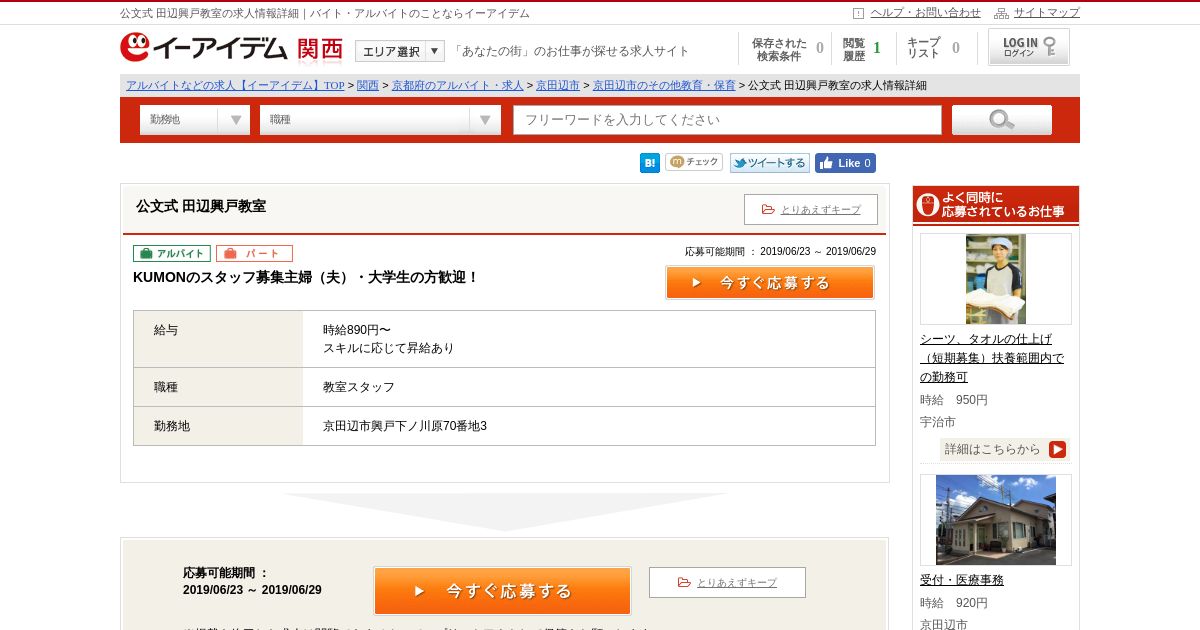This screenshot has width=1200, height=630.
Task: Open the エリア選択 dropdown
Action: pos(400,51)
